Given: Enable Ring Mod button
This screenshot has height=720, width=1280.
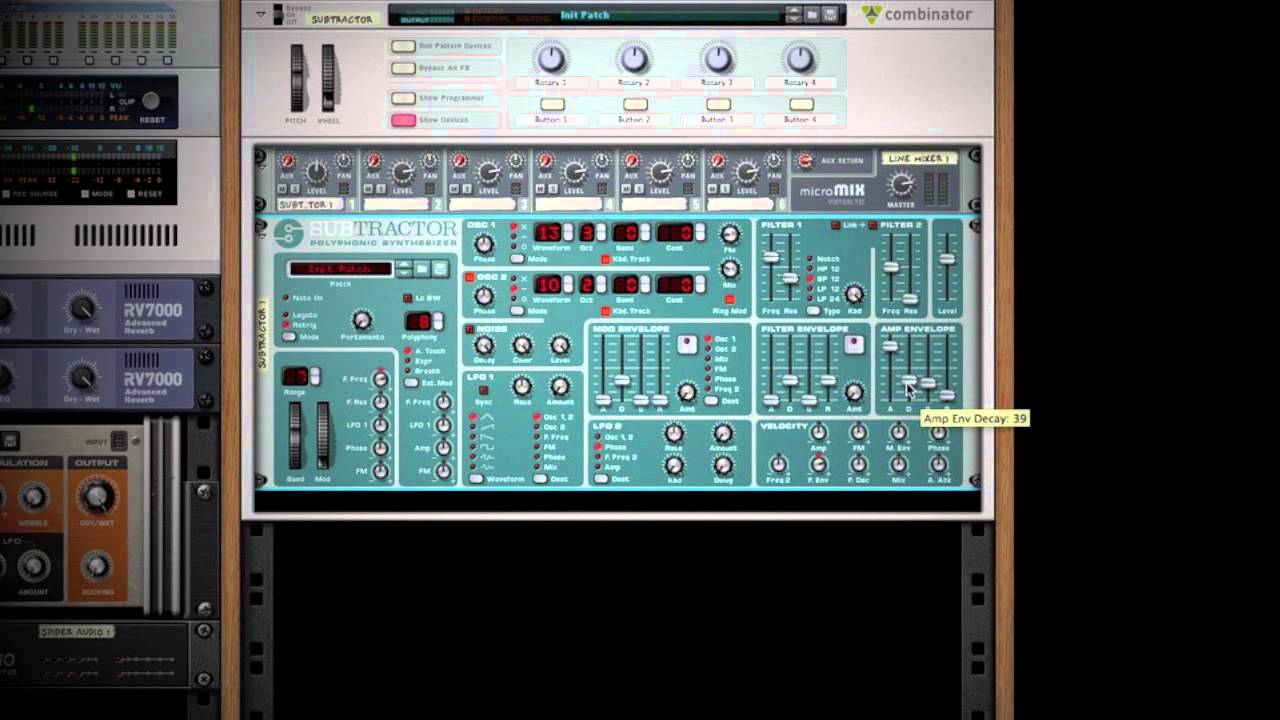Looking at the screenshot, I should pos(730,299).
